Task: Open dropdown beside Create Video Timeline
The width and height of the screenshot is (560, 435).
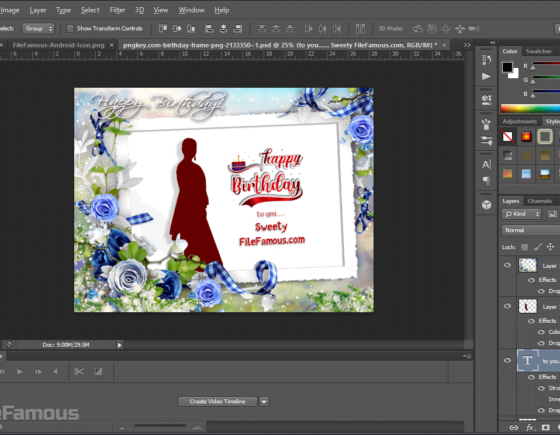Action: pos(264,402)
